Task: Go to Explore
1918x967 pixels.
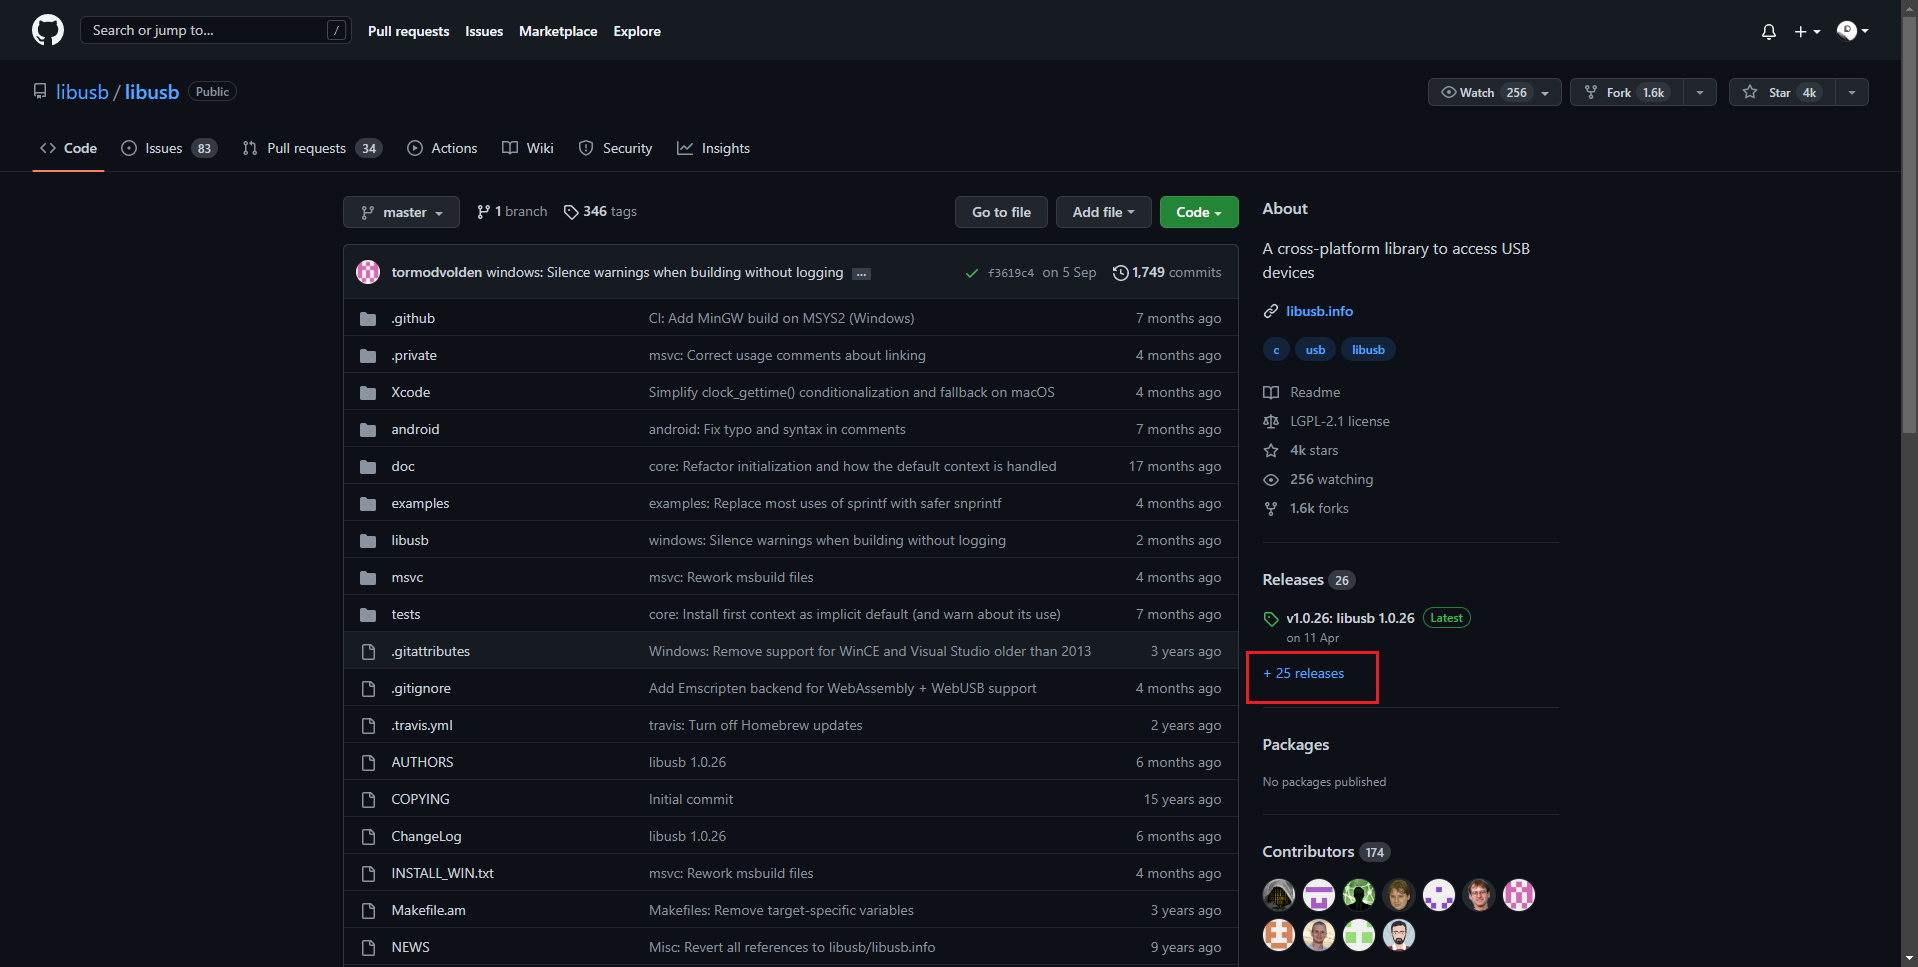Action: pos(637,31)
